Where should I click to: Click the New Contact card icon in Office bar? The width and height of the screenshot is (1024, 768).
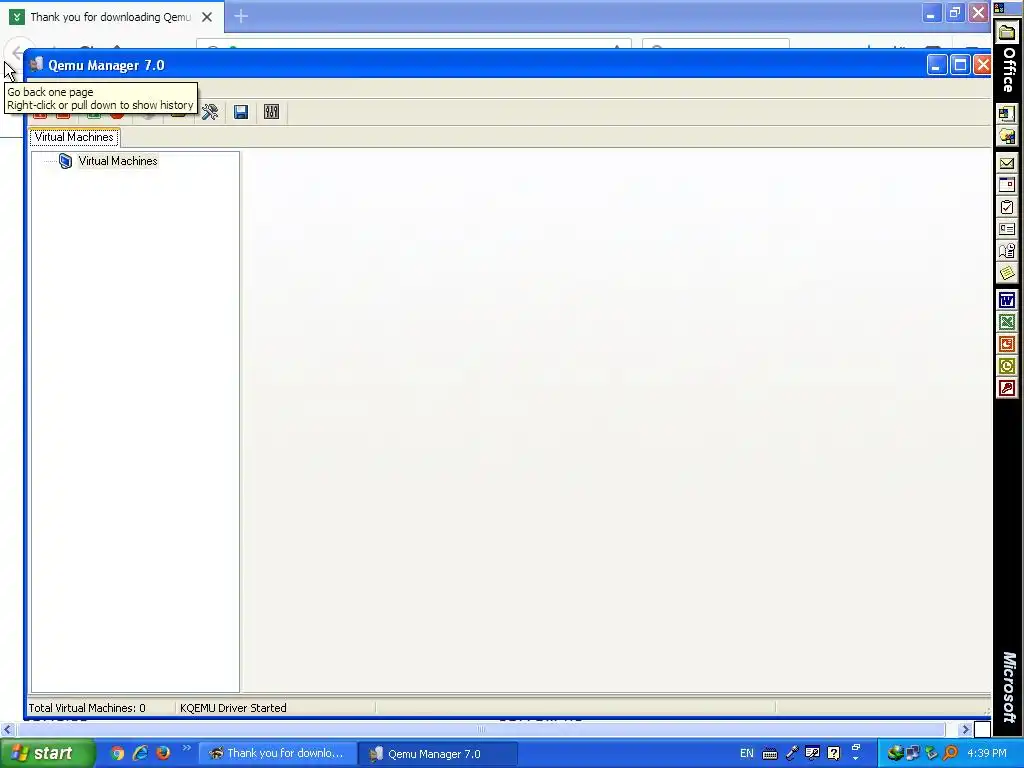pyautogui.click(x=1007, y=229)
